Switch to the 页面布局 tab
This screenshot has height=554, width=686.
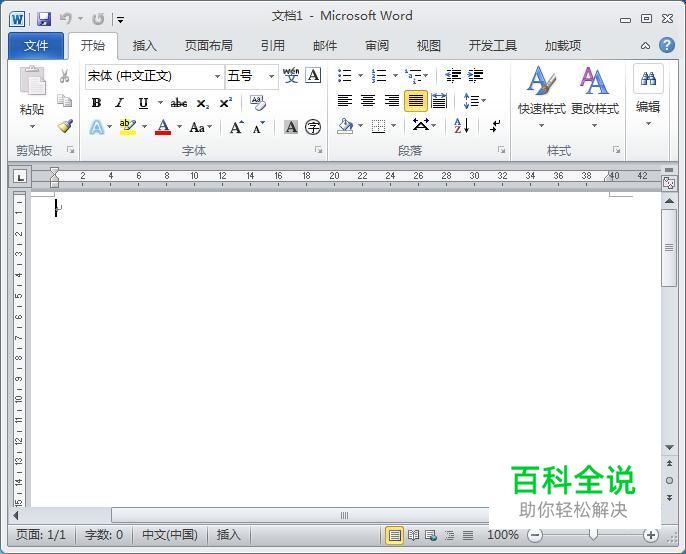click(x=208, y=46)
